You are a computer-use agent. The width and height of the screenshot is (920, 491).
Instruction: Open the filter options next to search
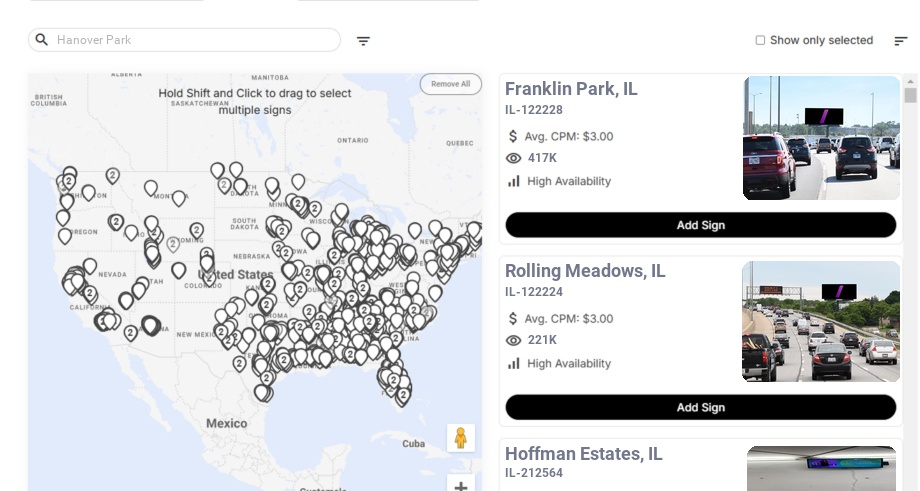coord(363,41)
